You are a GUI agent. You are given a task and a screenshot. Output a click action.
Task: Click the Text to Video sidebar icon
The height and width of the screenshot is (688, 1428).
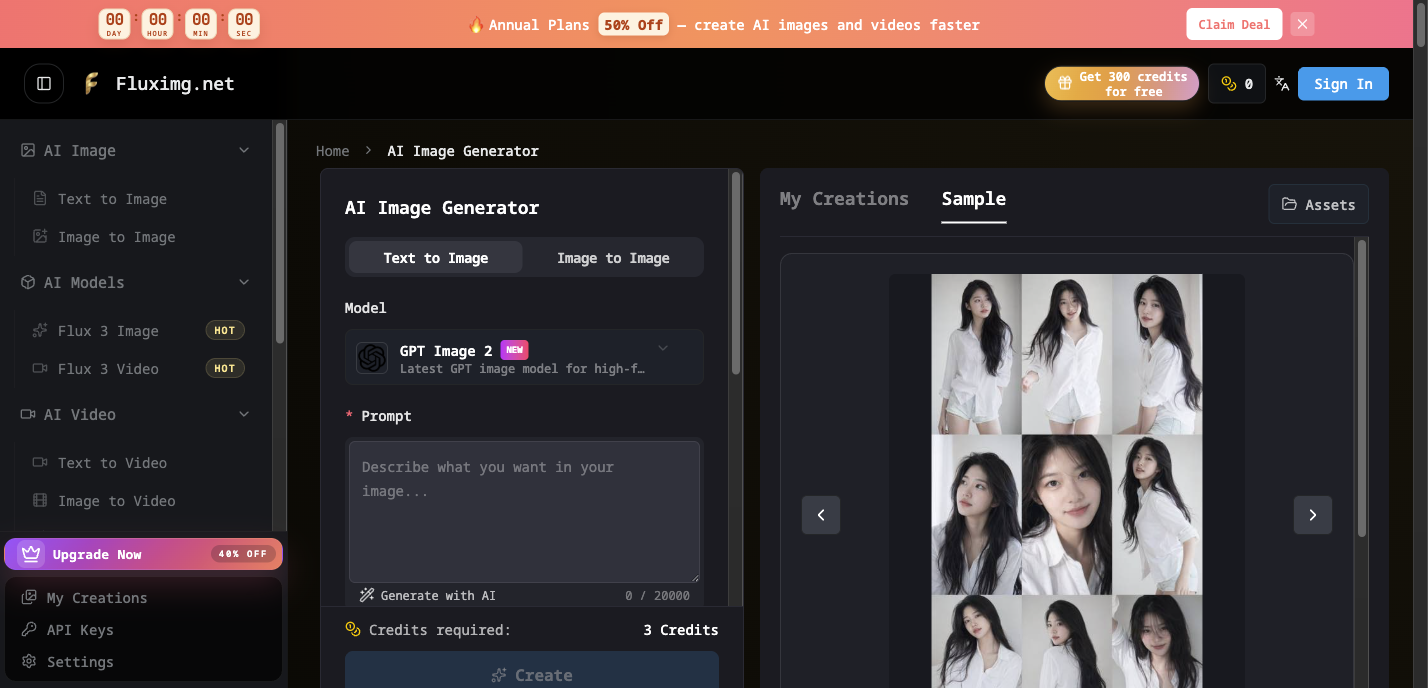pyautogui.click(x=40, y=463)
